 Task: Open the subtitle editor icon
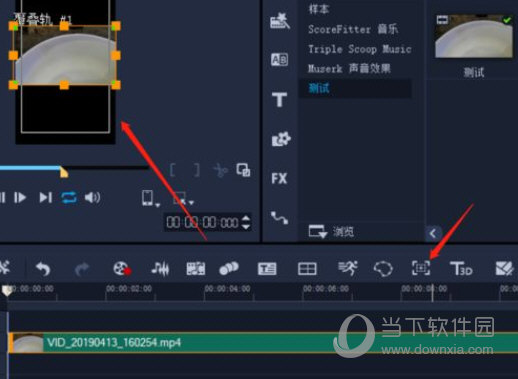coord(267,269)
